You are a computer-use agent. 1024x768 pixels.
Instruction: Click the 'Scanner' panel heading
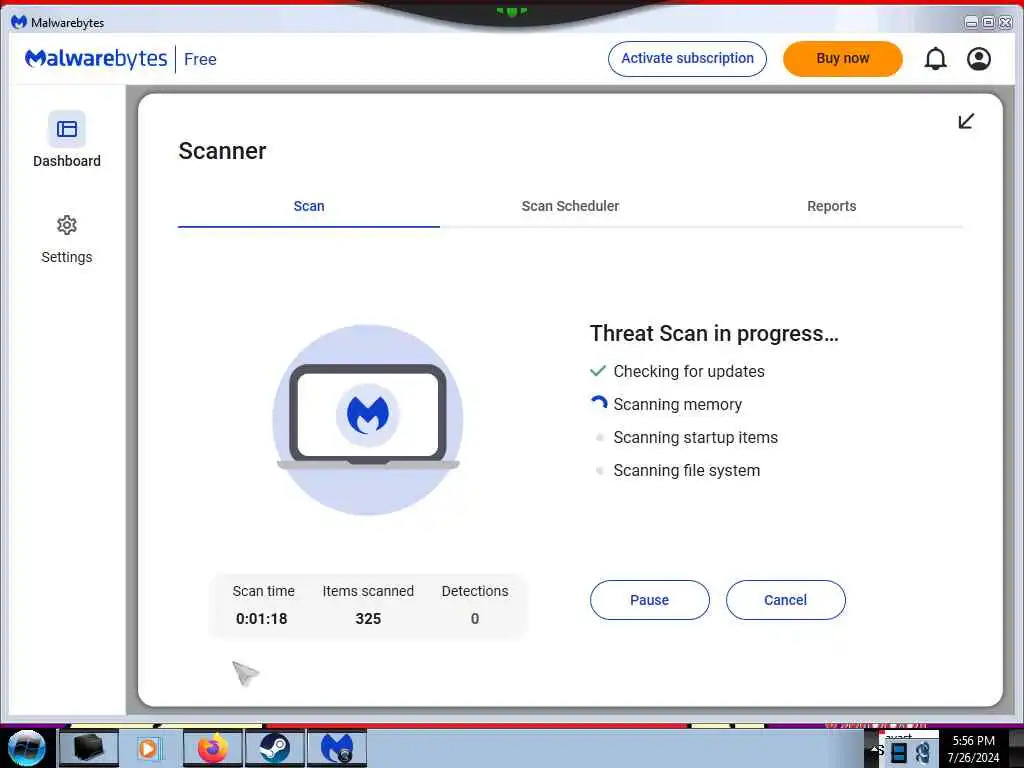(x=222, y=151)
